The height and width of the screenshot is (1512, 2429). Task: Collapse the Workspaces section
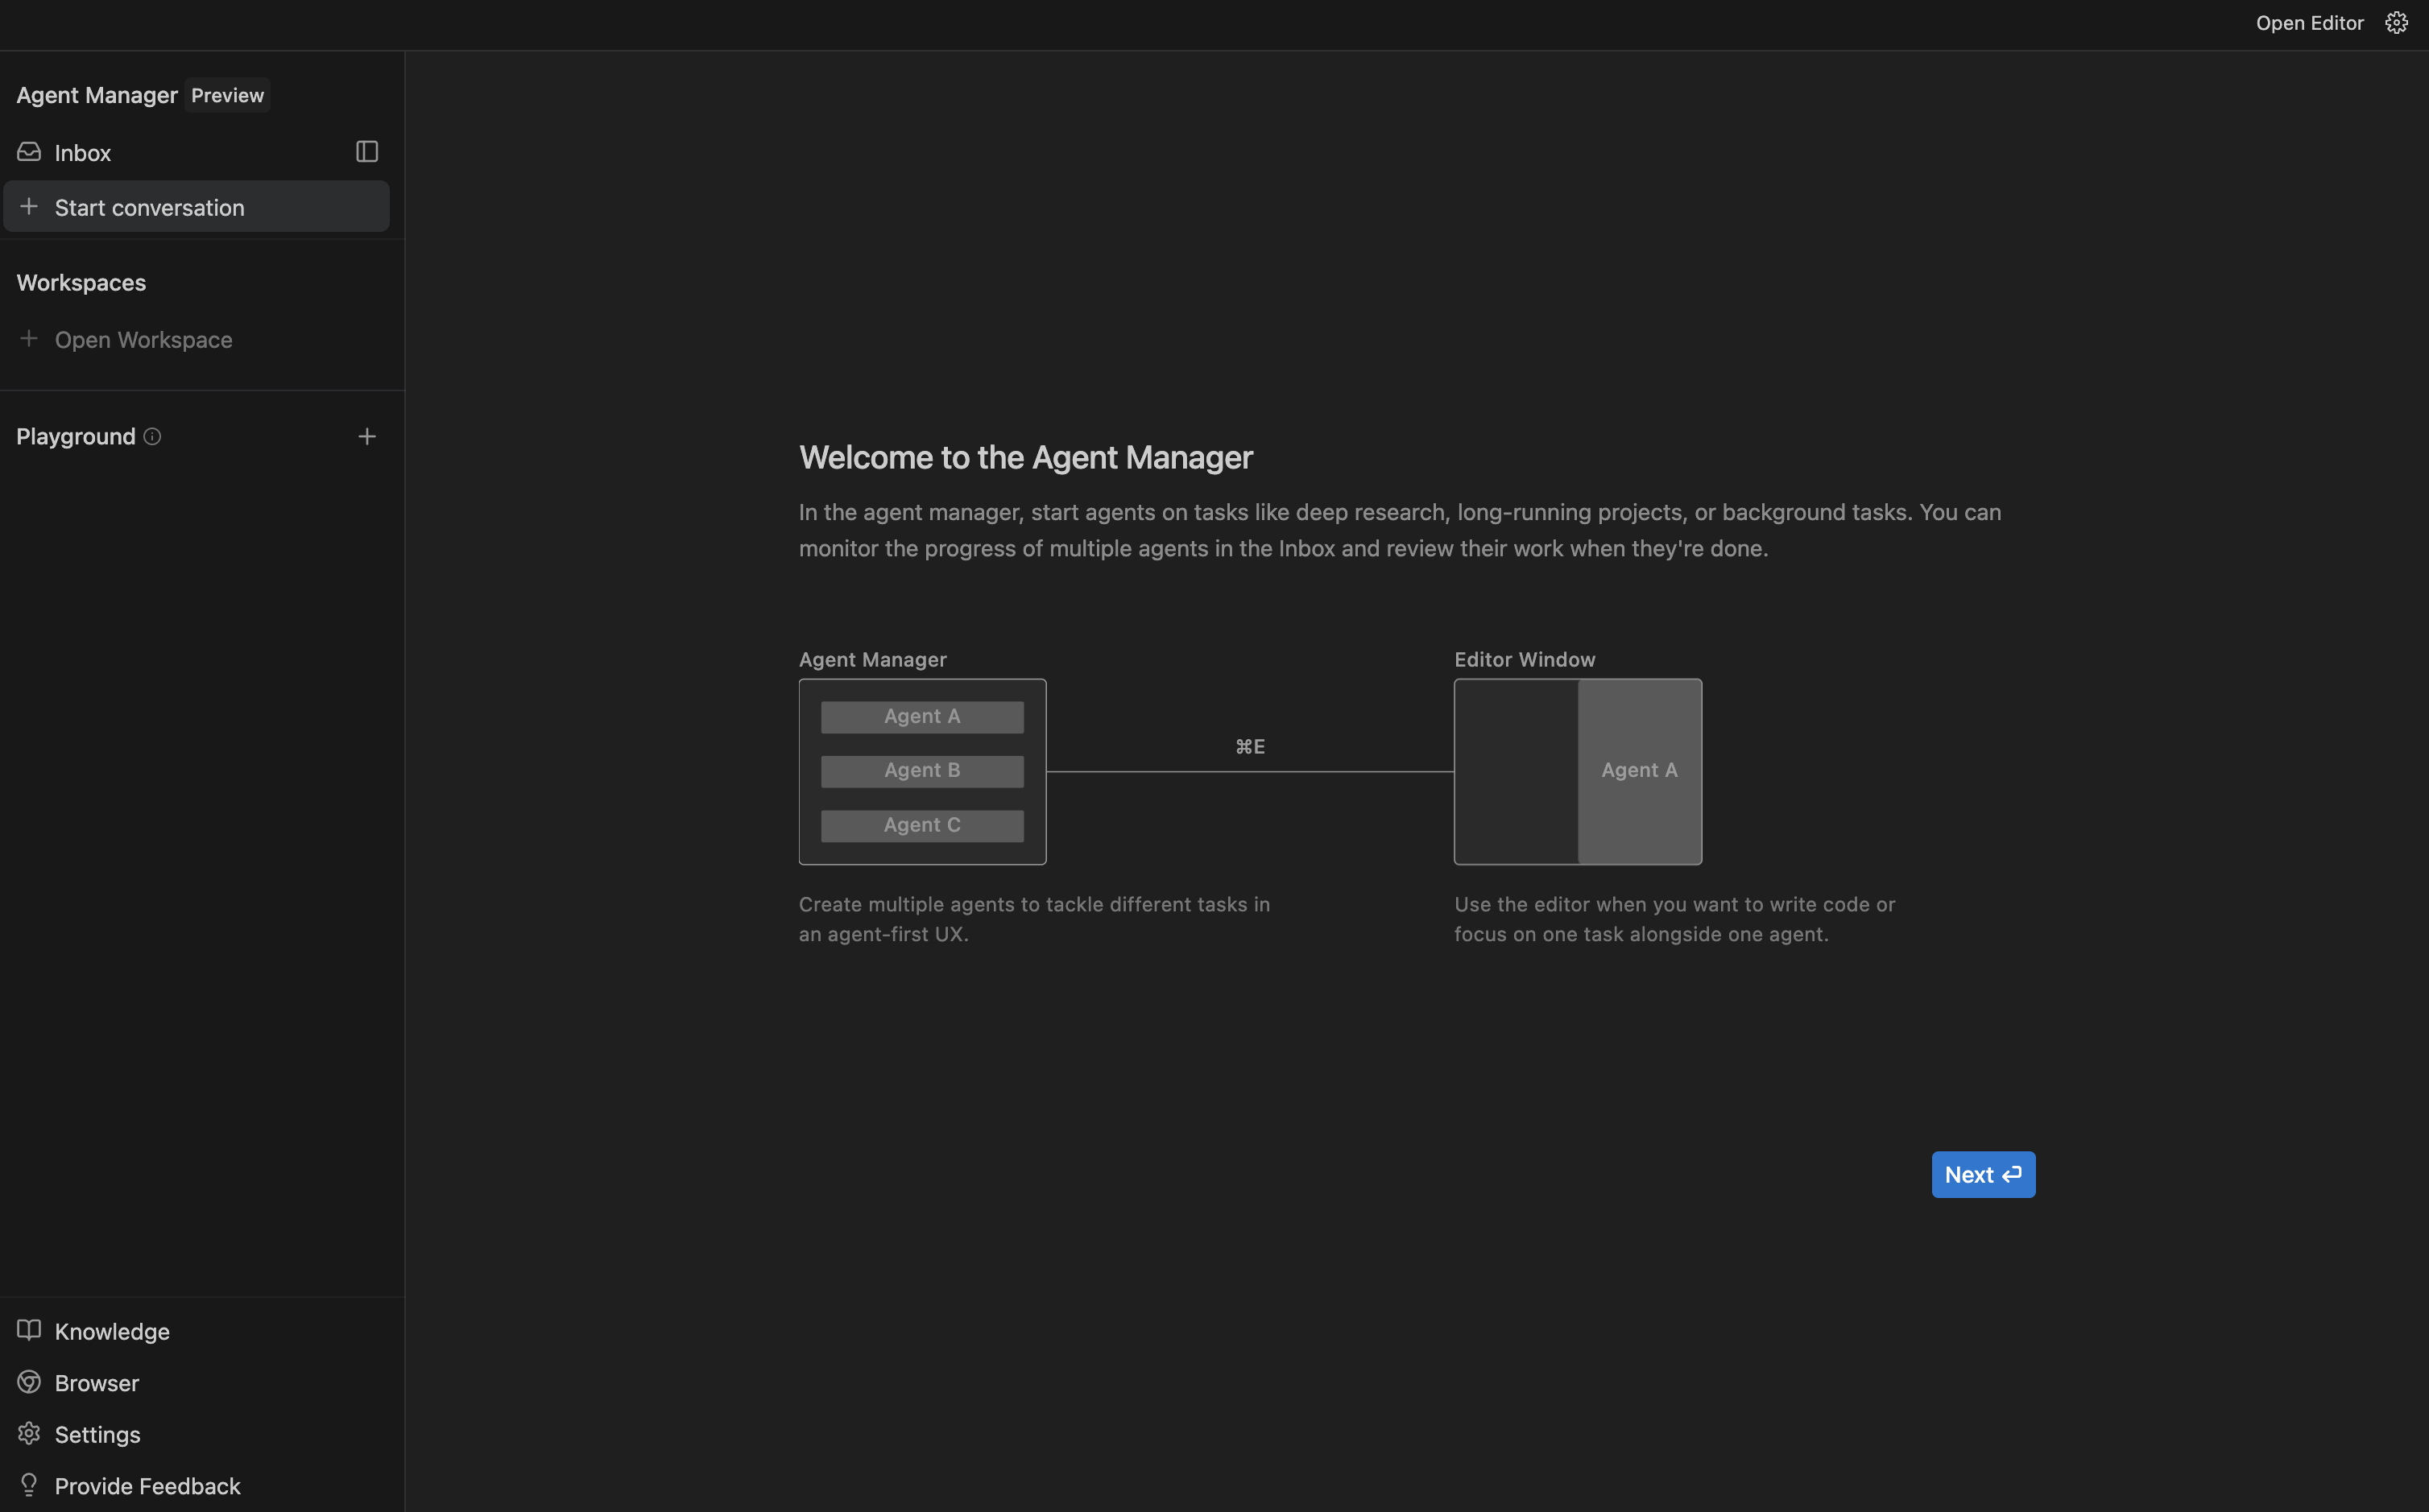[x=80, y=282]
